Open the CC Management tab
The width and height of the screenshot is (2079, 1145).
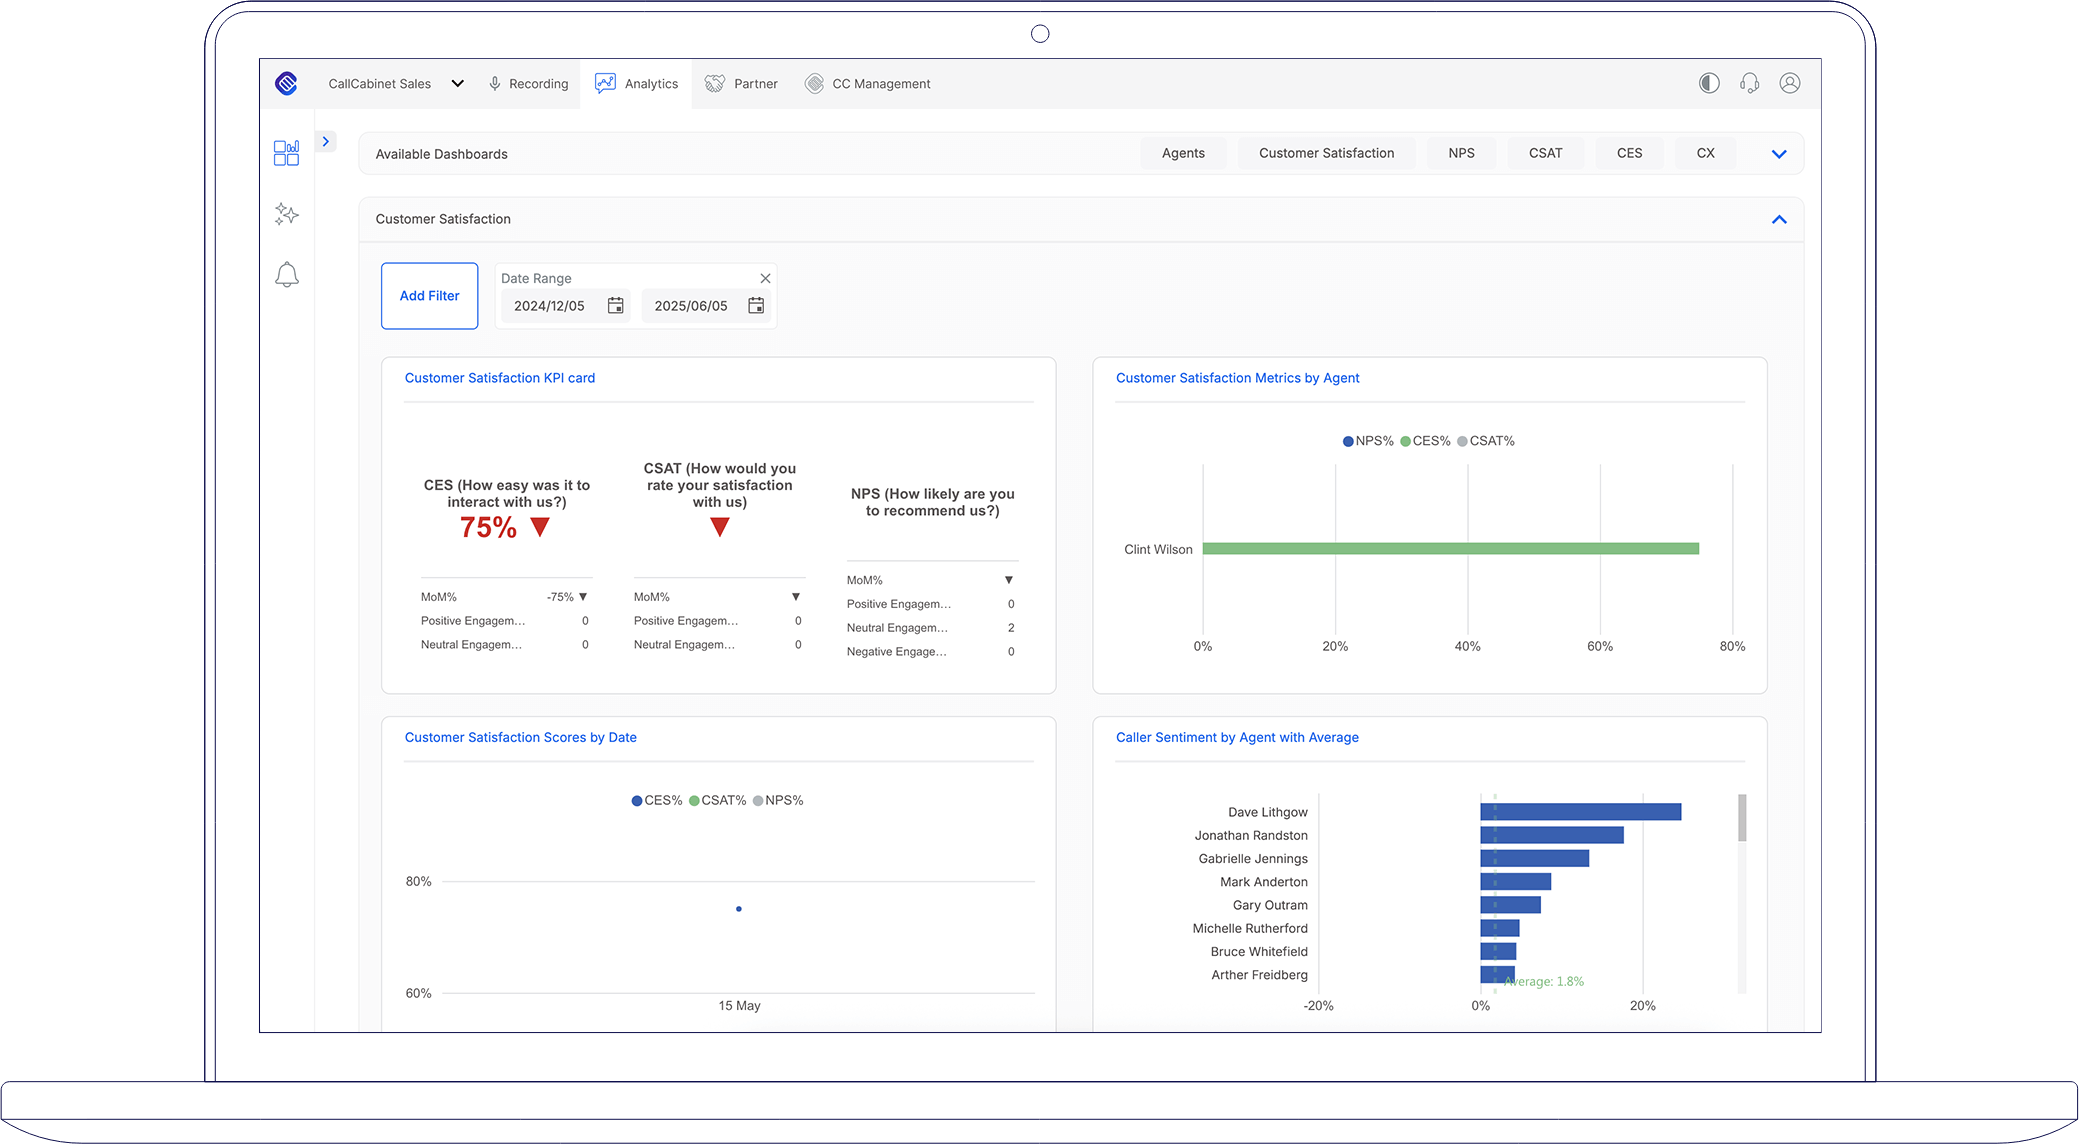868,84
